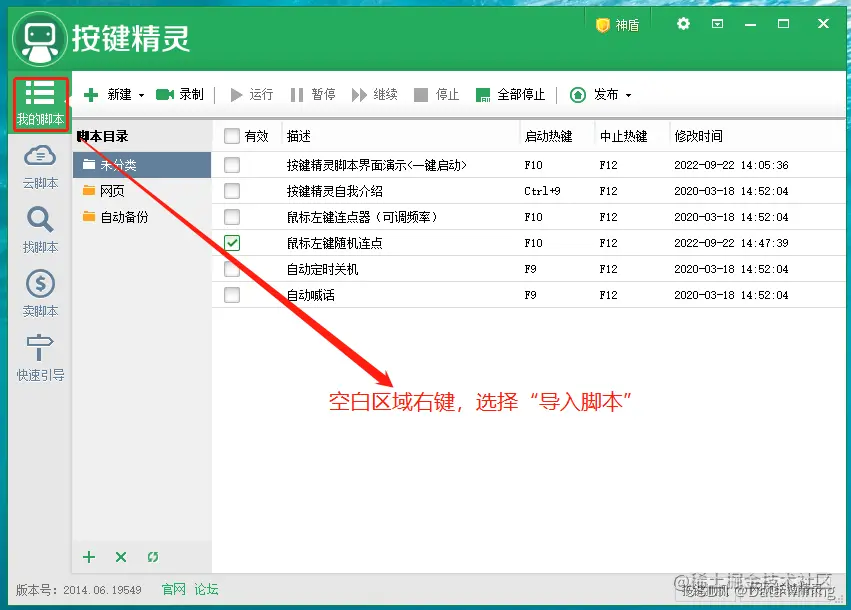Click the version number 2014.06.19549 text
Image resolution: width=851 pixels, height=610 pixels.
(x=102, y=590)
